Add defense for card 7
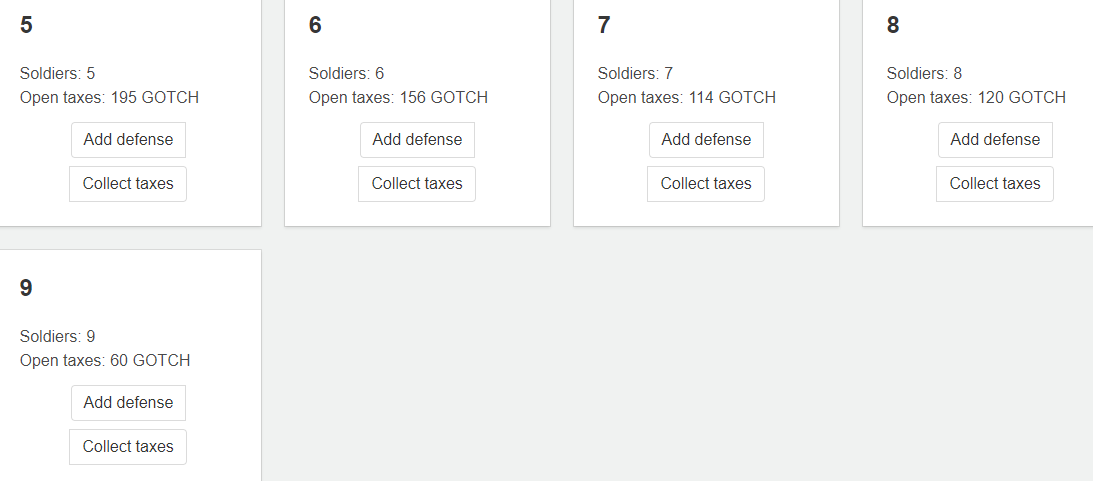This screenshot has height=481, width=1093. click(x=706, y=140)
